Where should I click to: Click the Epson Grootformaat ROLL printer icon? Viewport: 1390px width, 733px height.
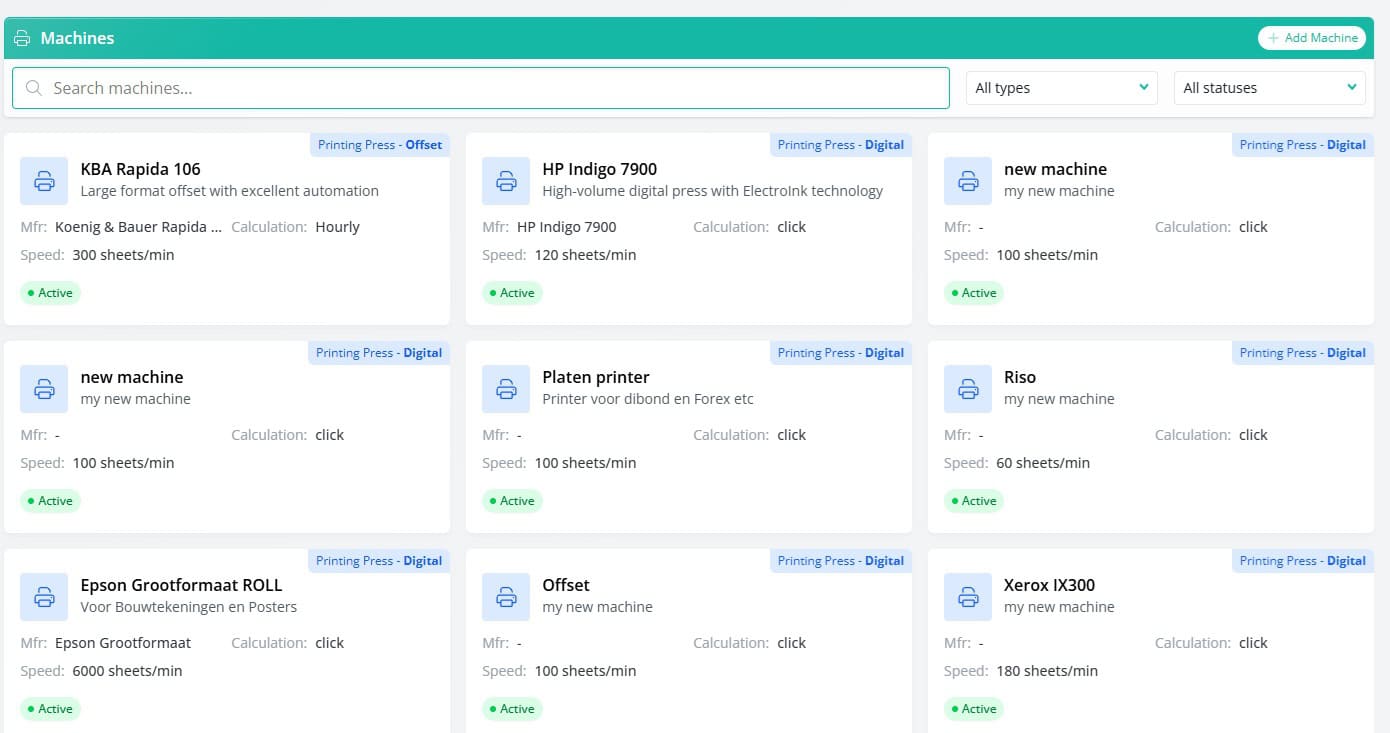coord(44,597)
